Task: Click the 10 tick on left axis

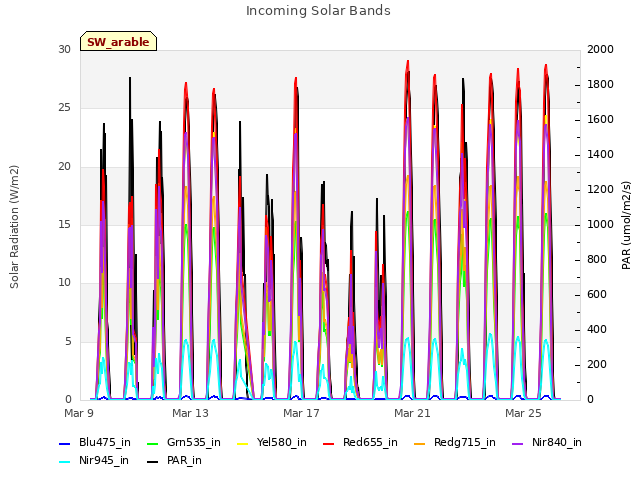Action: coord(64,282)
